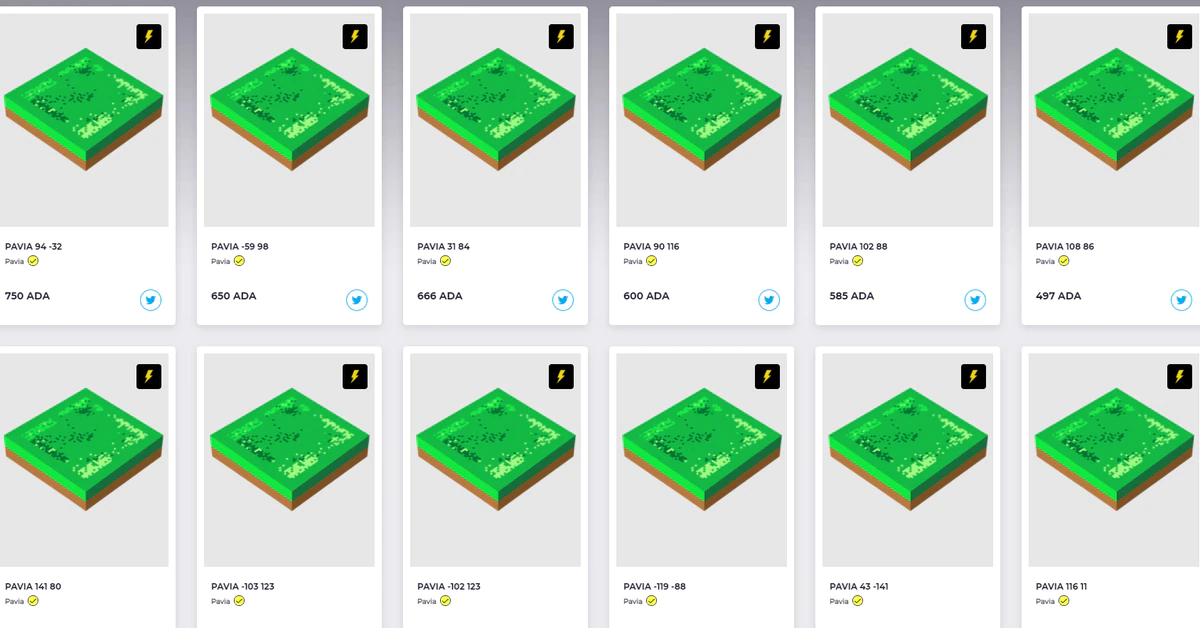This screenshot has width=1200, height=628.
Task: Click Pavia collection link under PAVIA 102 88
Action: 839,262
